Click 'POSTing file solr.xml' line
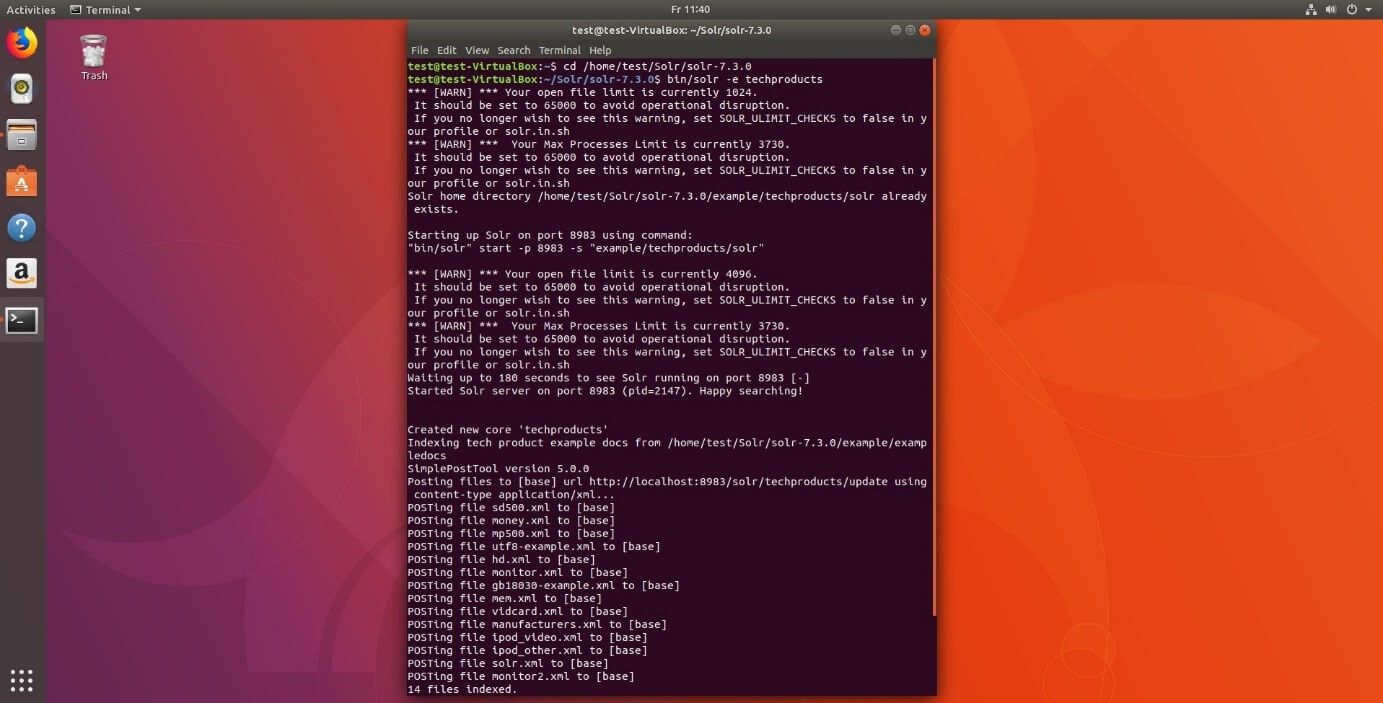 coord(508,664)
